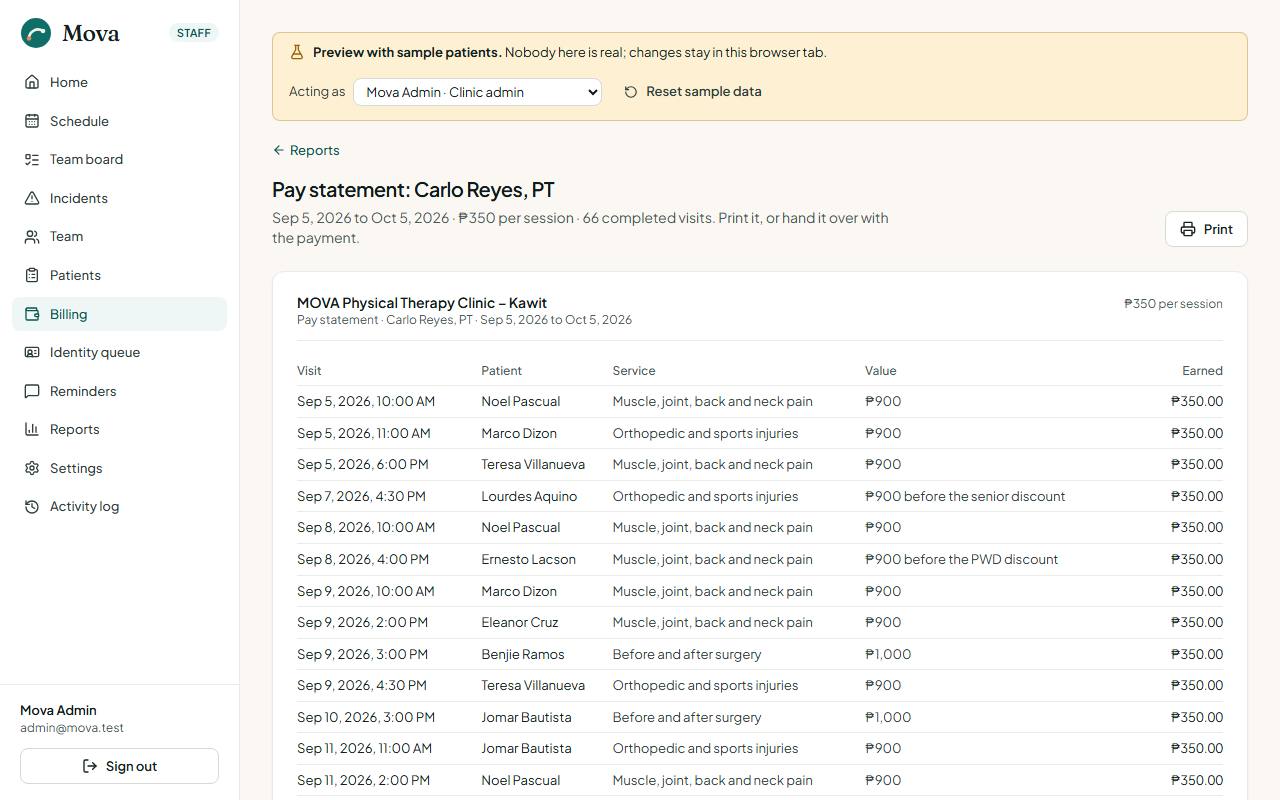Click the Patients clipboard icon
This screenshot has height=800, width=1280.
(32, 275)
